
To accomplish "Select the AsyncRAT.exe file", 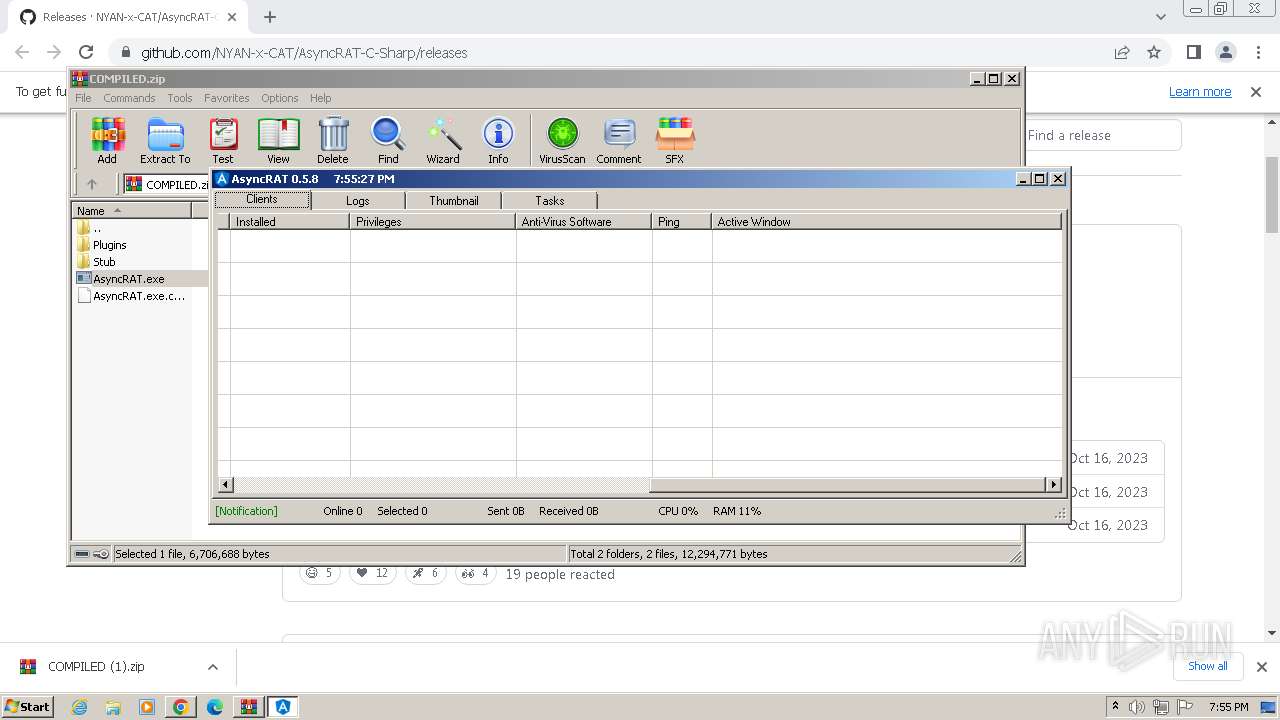I will point(128,279).
